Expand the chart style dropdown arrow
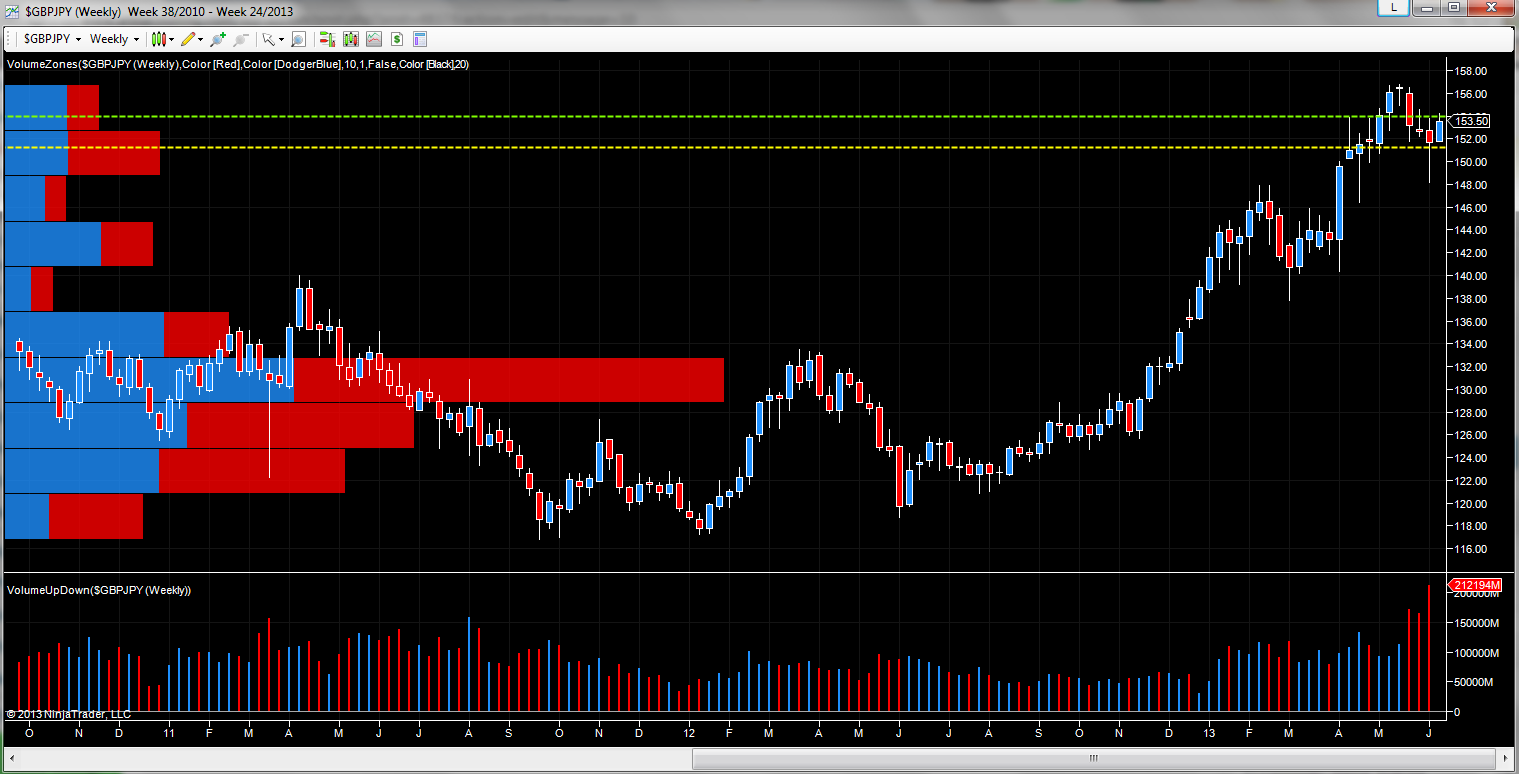 (172, 39)
